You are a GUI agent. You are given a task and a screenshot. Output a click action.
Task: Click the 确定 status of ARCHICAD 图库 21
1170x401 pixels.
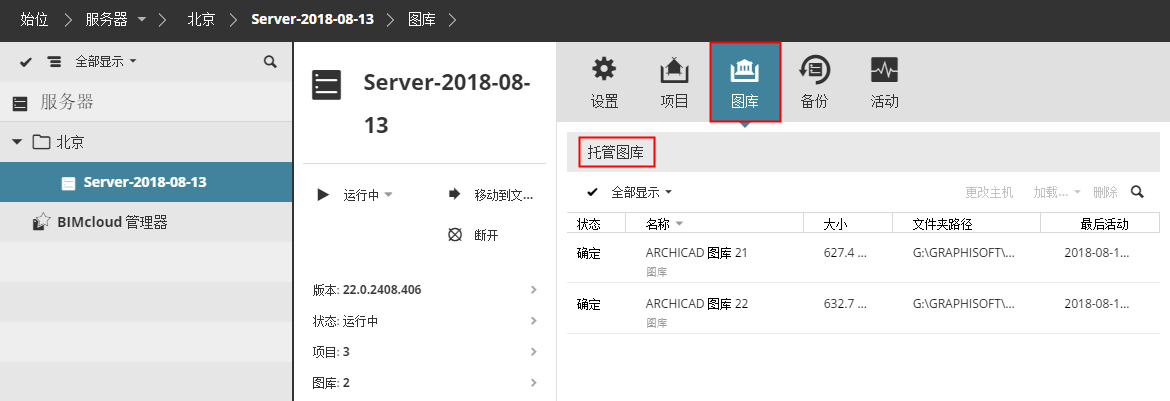point(589,253)
